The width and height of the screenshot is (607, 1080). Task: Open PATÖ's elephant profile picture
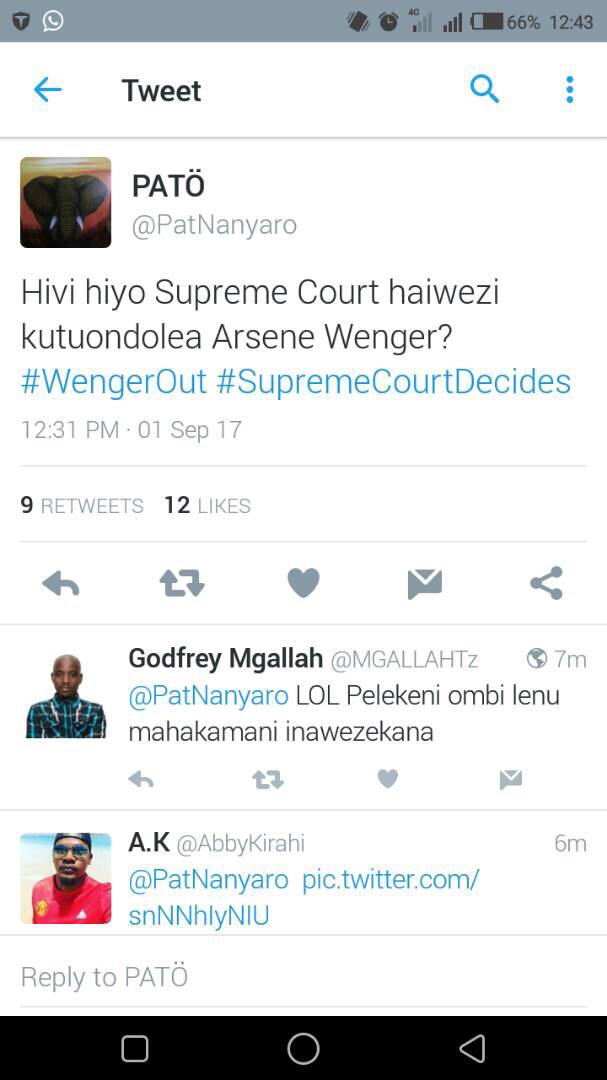coord(66,202)
